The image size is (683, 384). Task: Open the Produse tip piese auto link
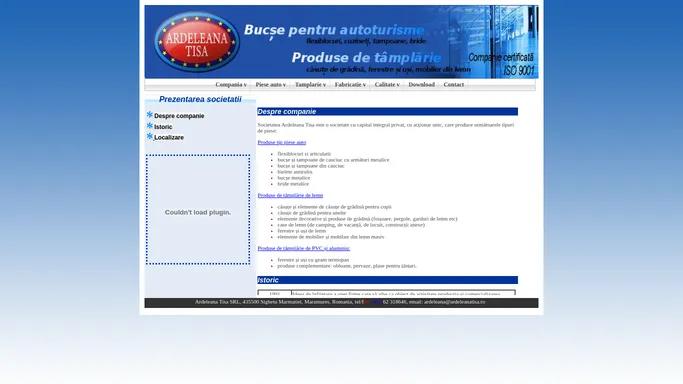282,142
